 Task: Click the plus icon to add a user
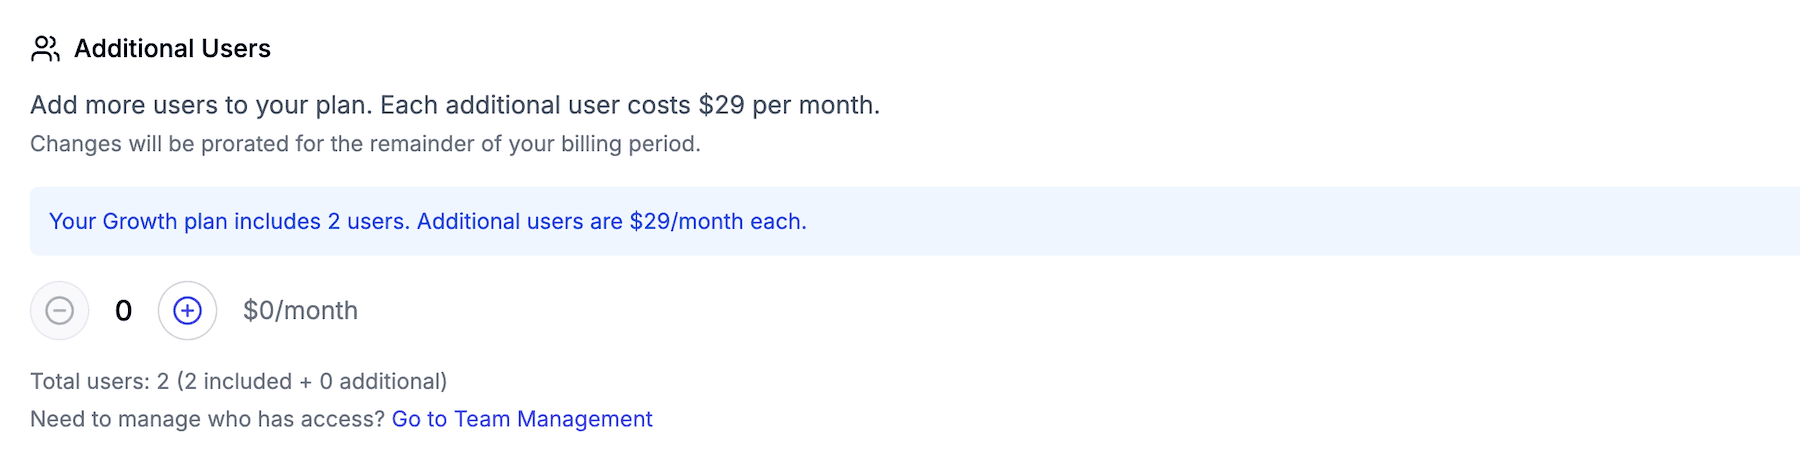[187, 311]
